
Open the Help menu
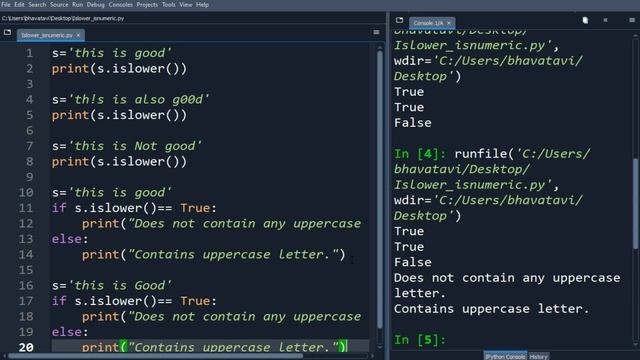(x=202, y=4)
